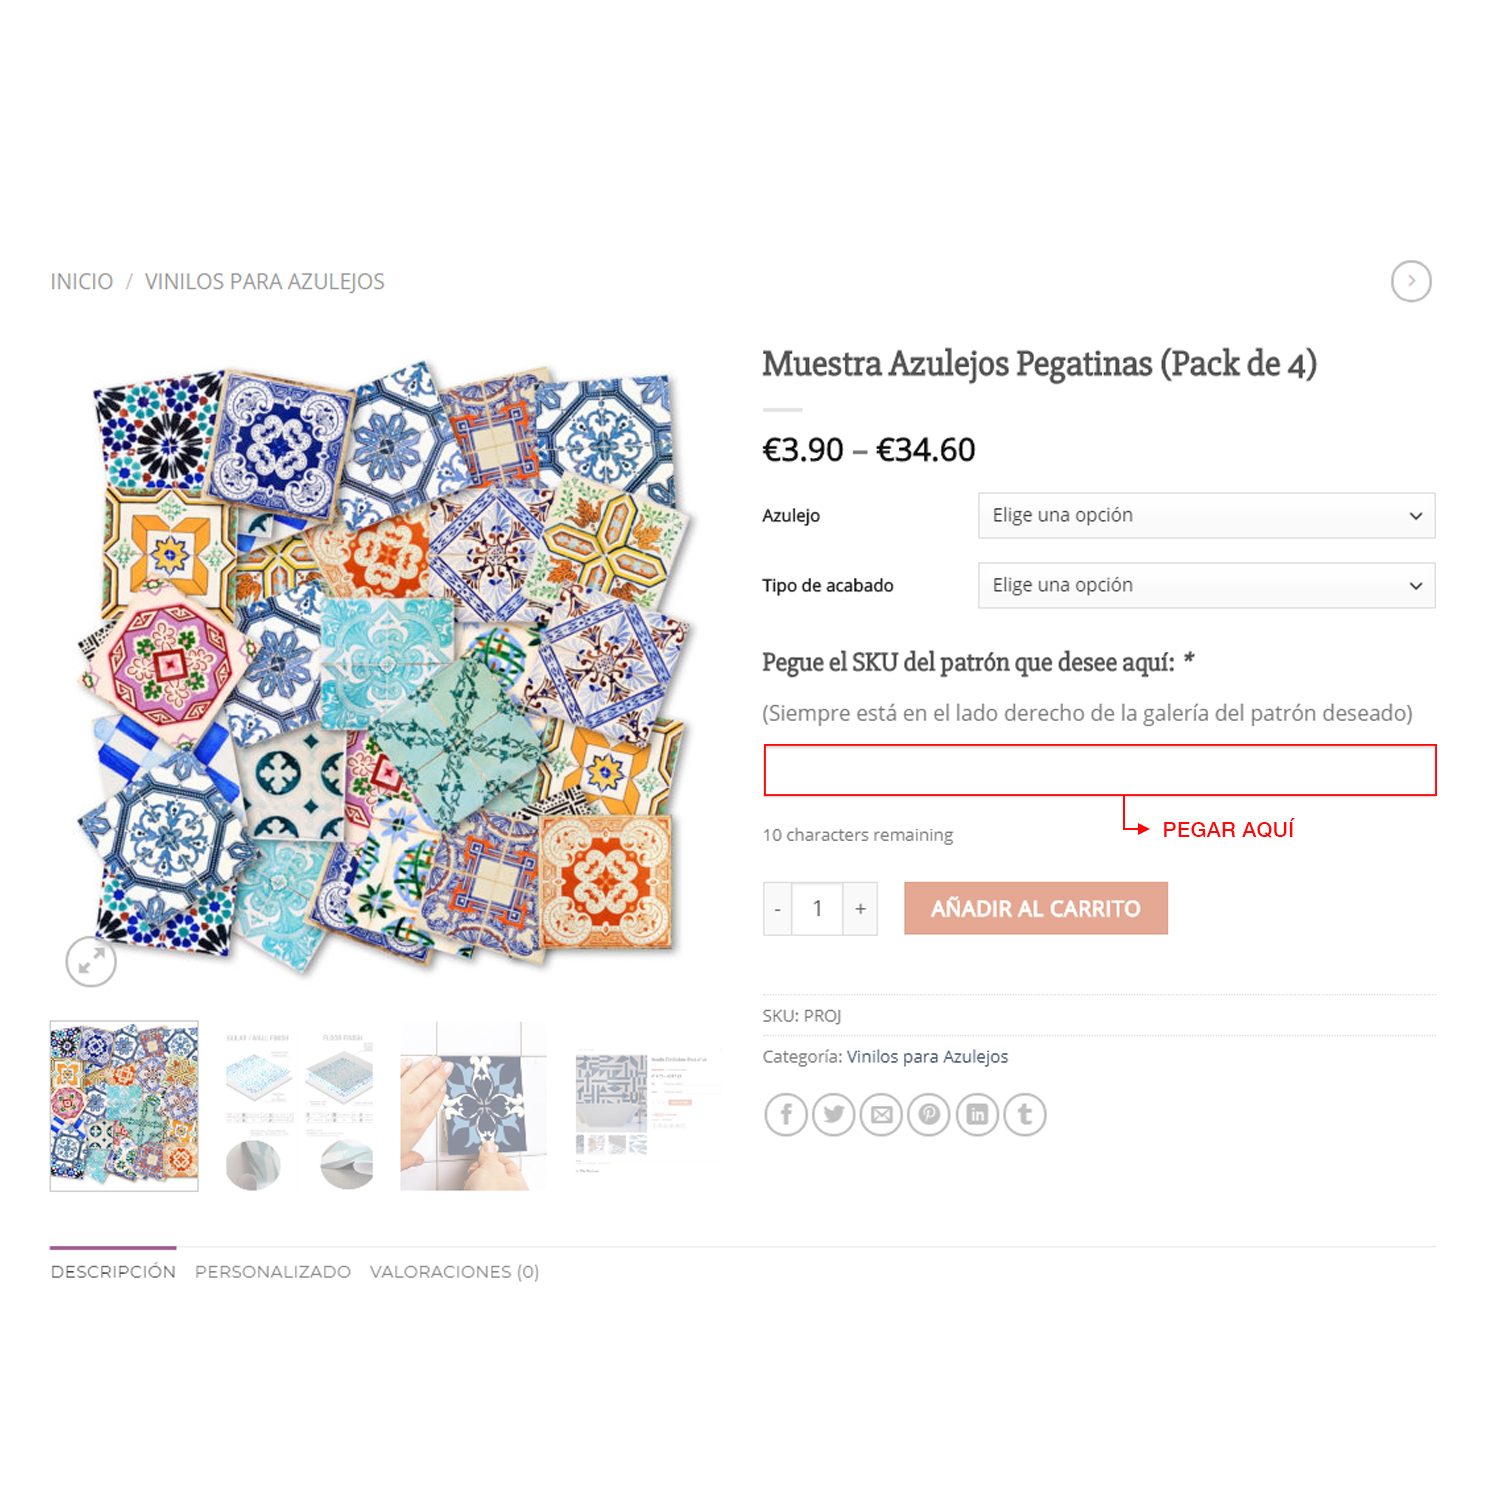The width and height of the screenshot is (1485, 1486).
Task: Go to Inicio breadcrumb link
Action: pos(82,281)
